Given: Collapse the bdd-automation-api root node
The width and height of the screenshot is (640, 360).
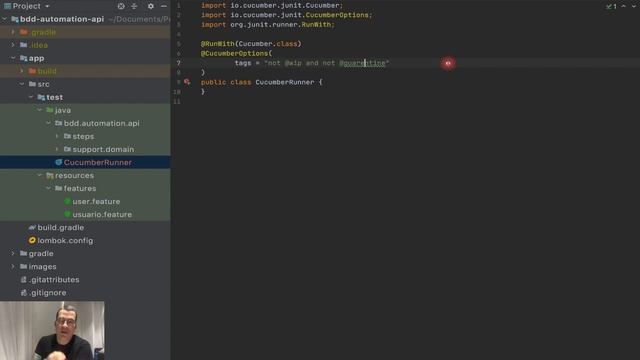Looking at the screenshot, I should pyautogui.click(x=4, y=19).
